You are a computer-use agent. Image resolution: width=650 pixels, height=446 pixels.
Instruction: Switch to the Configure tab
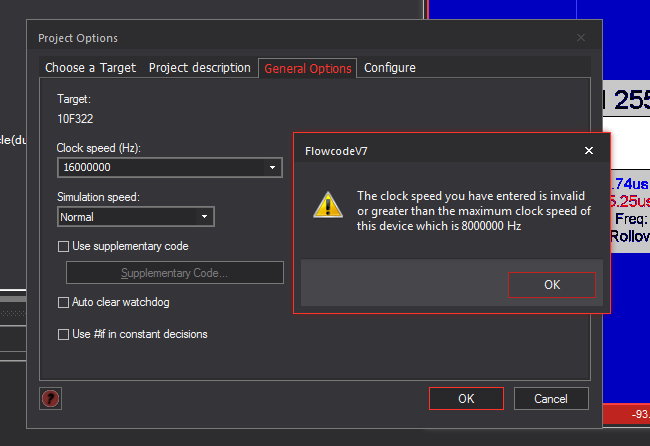390,68
